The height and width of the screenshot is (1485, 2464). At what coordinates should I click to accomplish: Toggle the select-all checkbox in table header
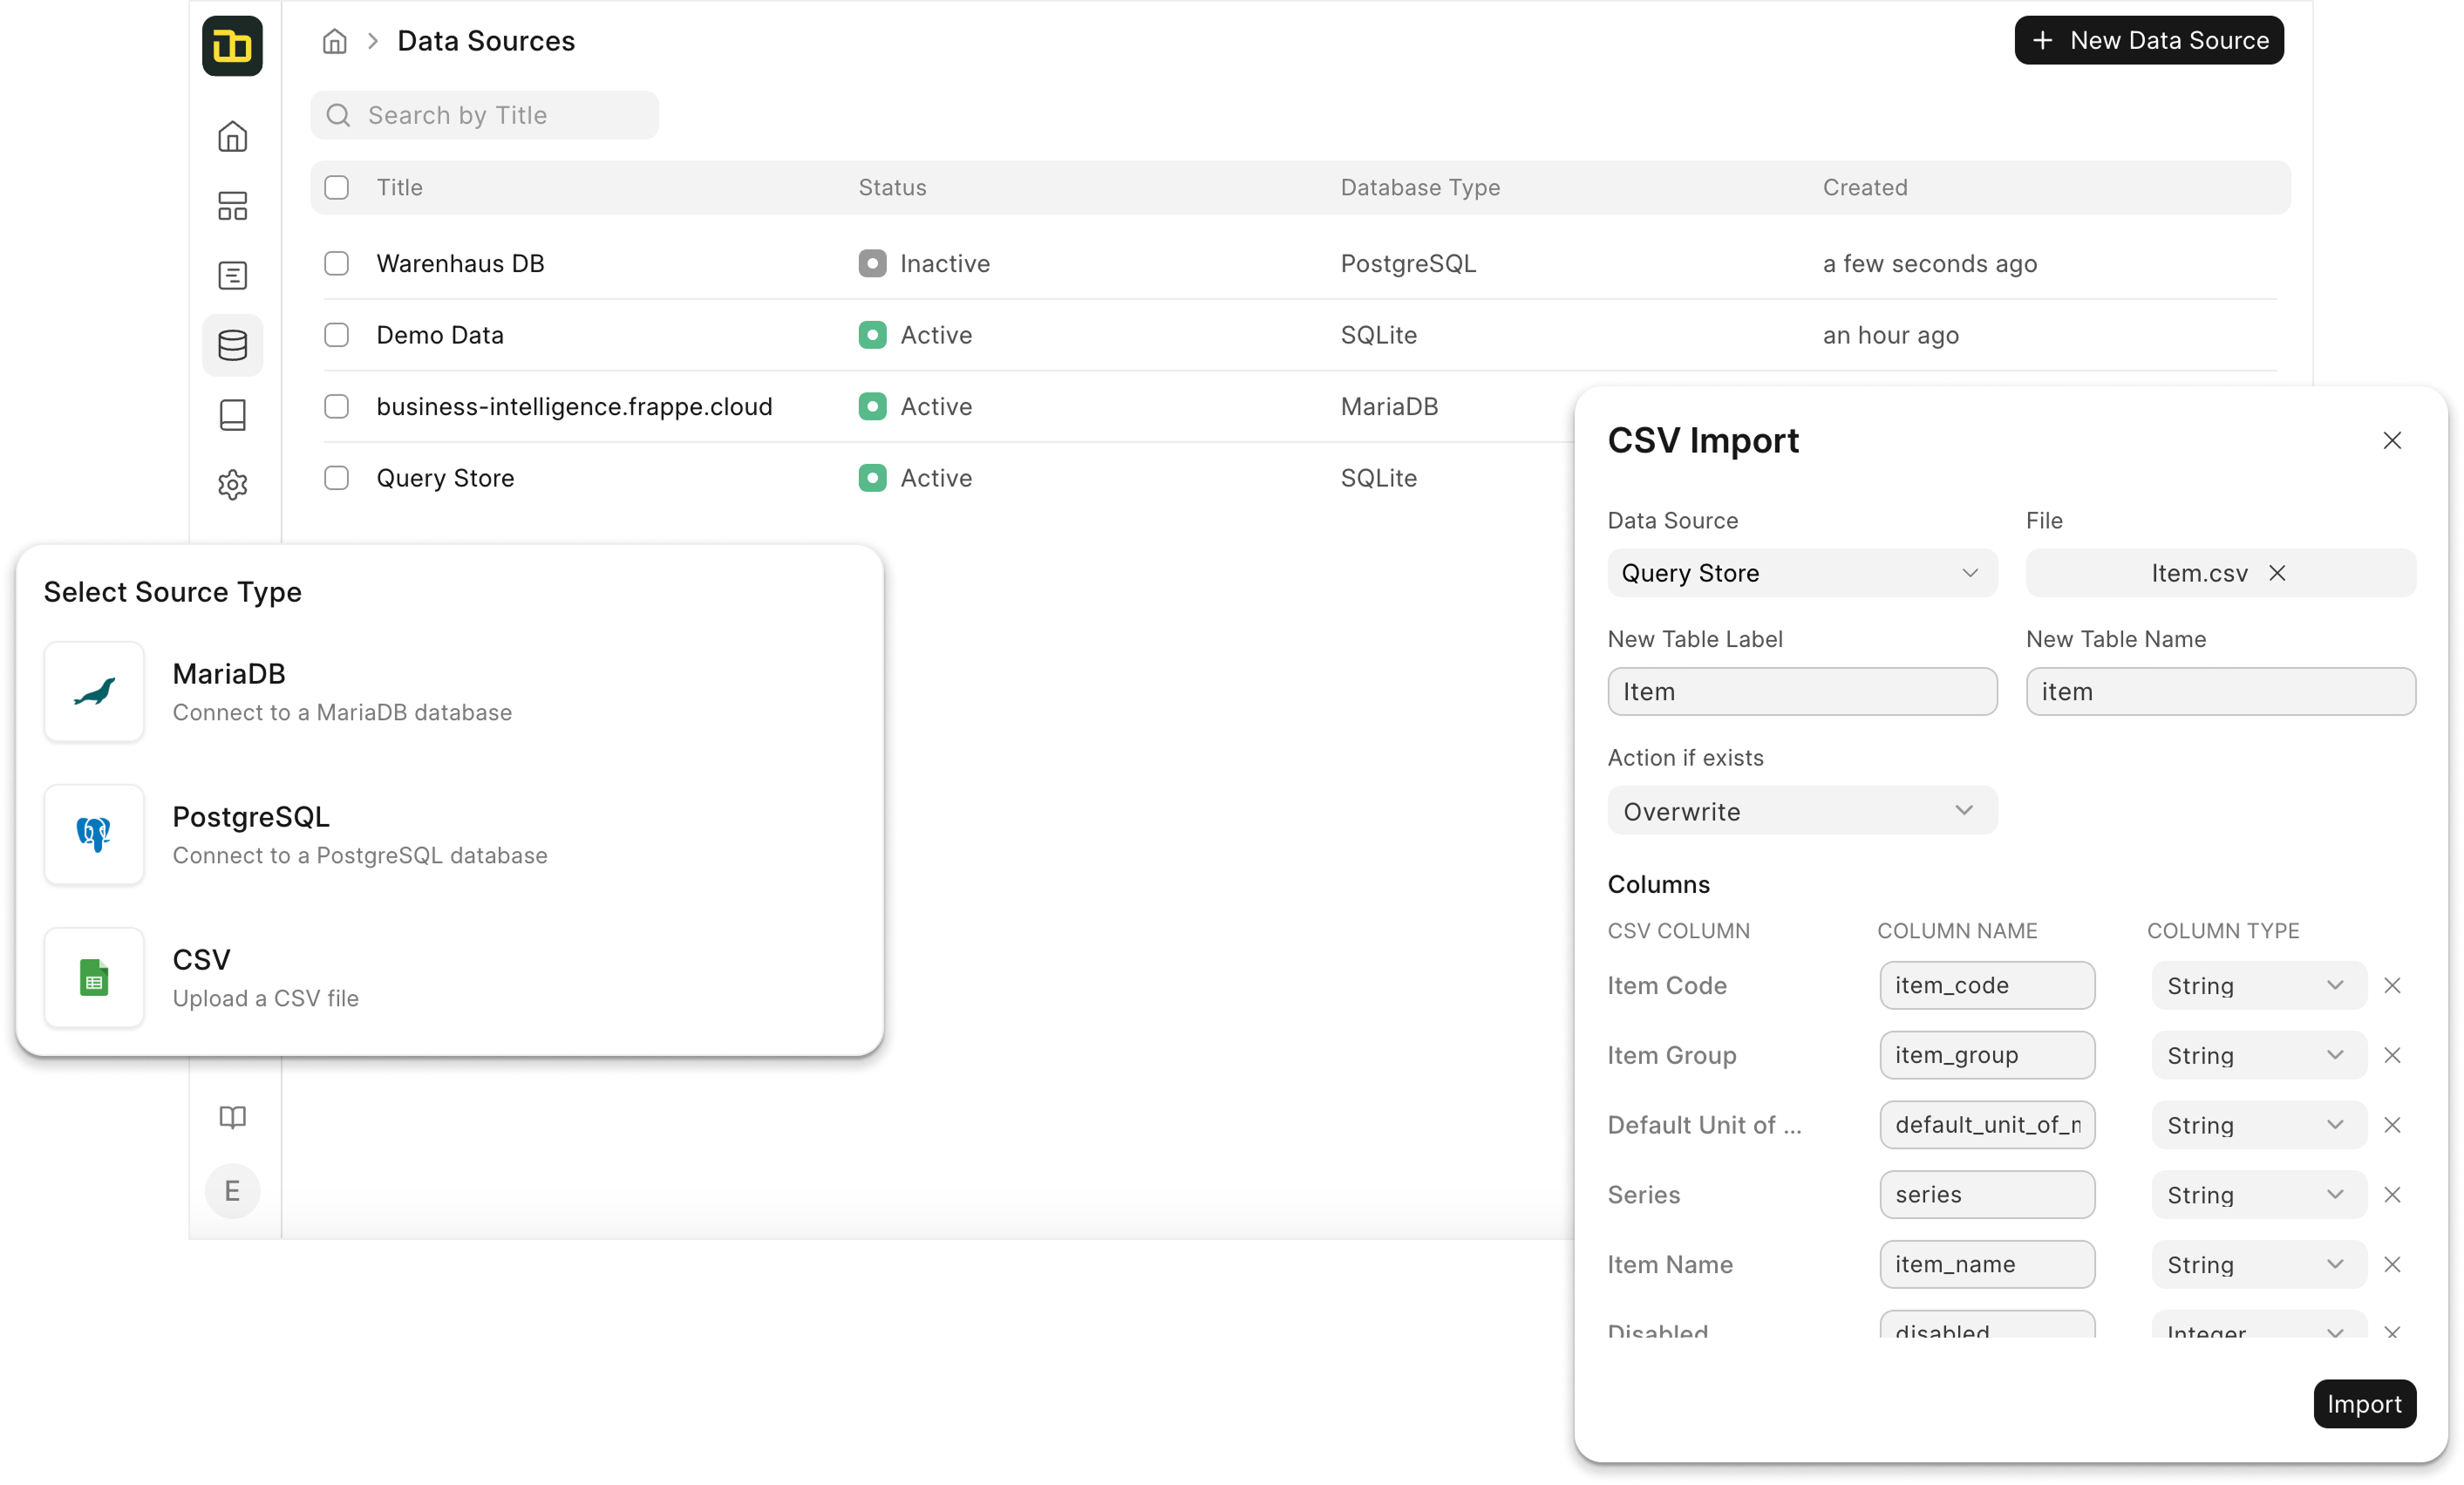(336, 187)
